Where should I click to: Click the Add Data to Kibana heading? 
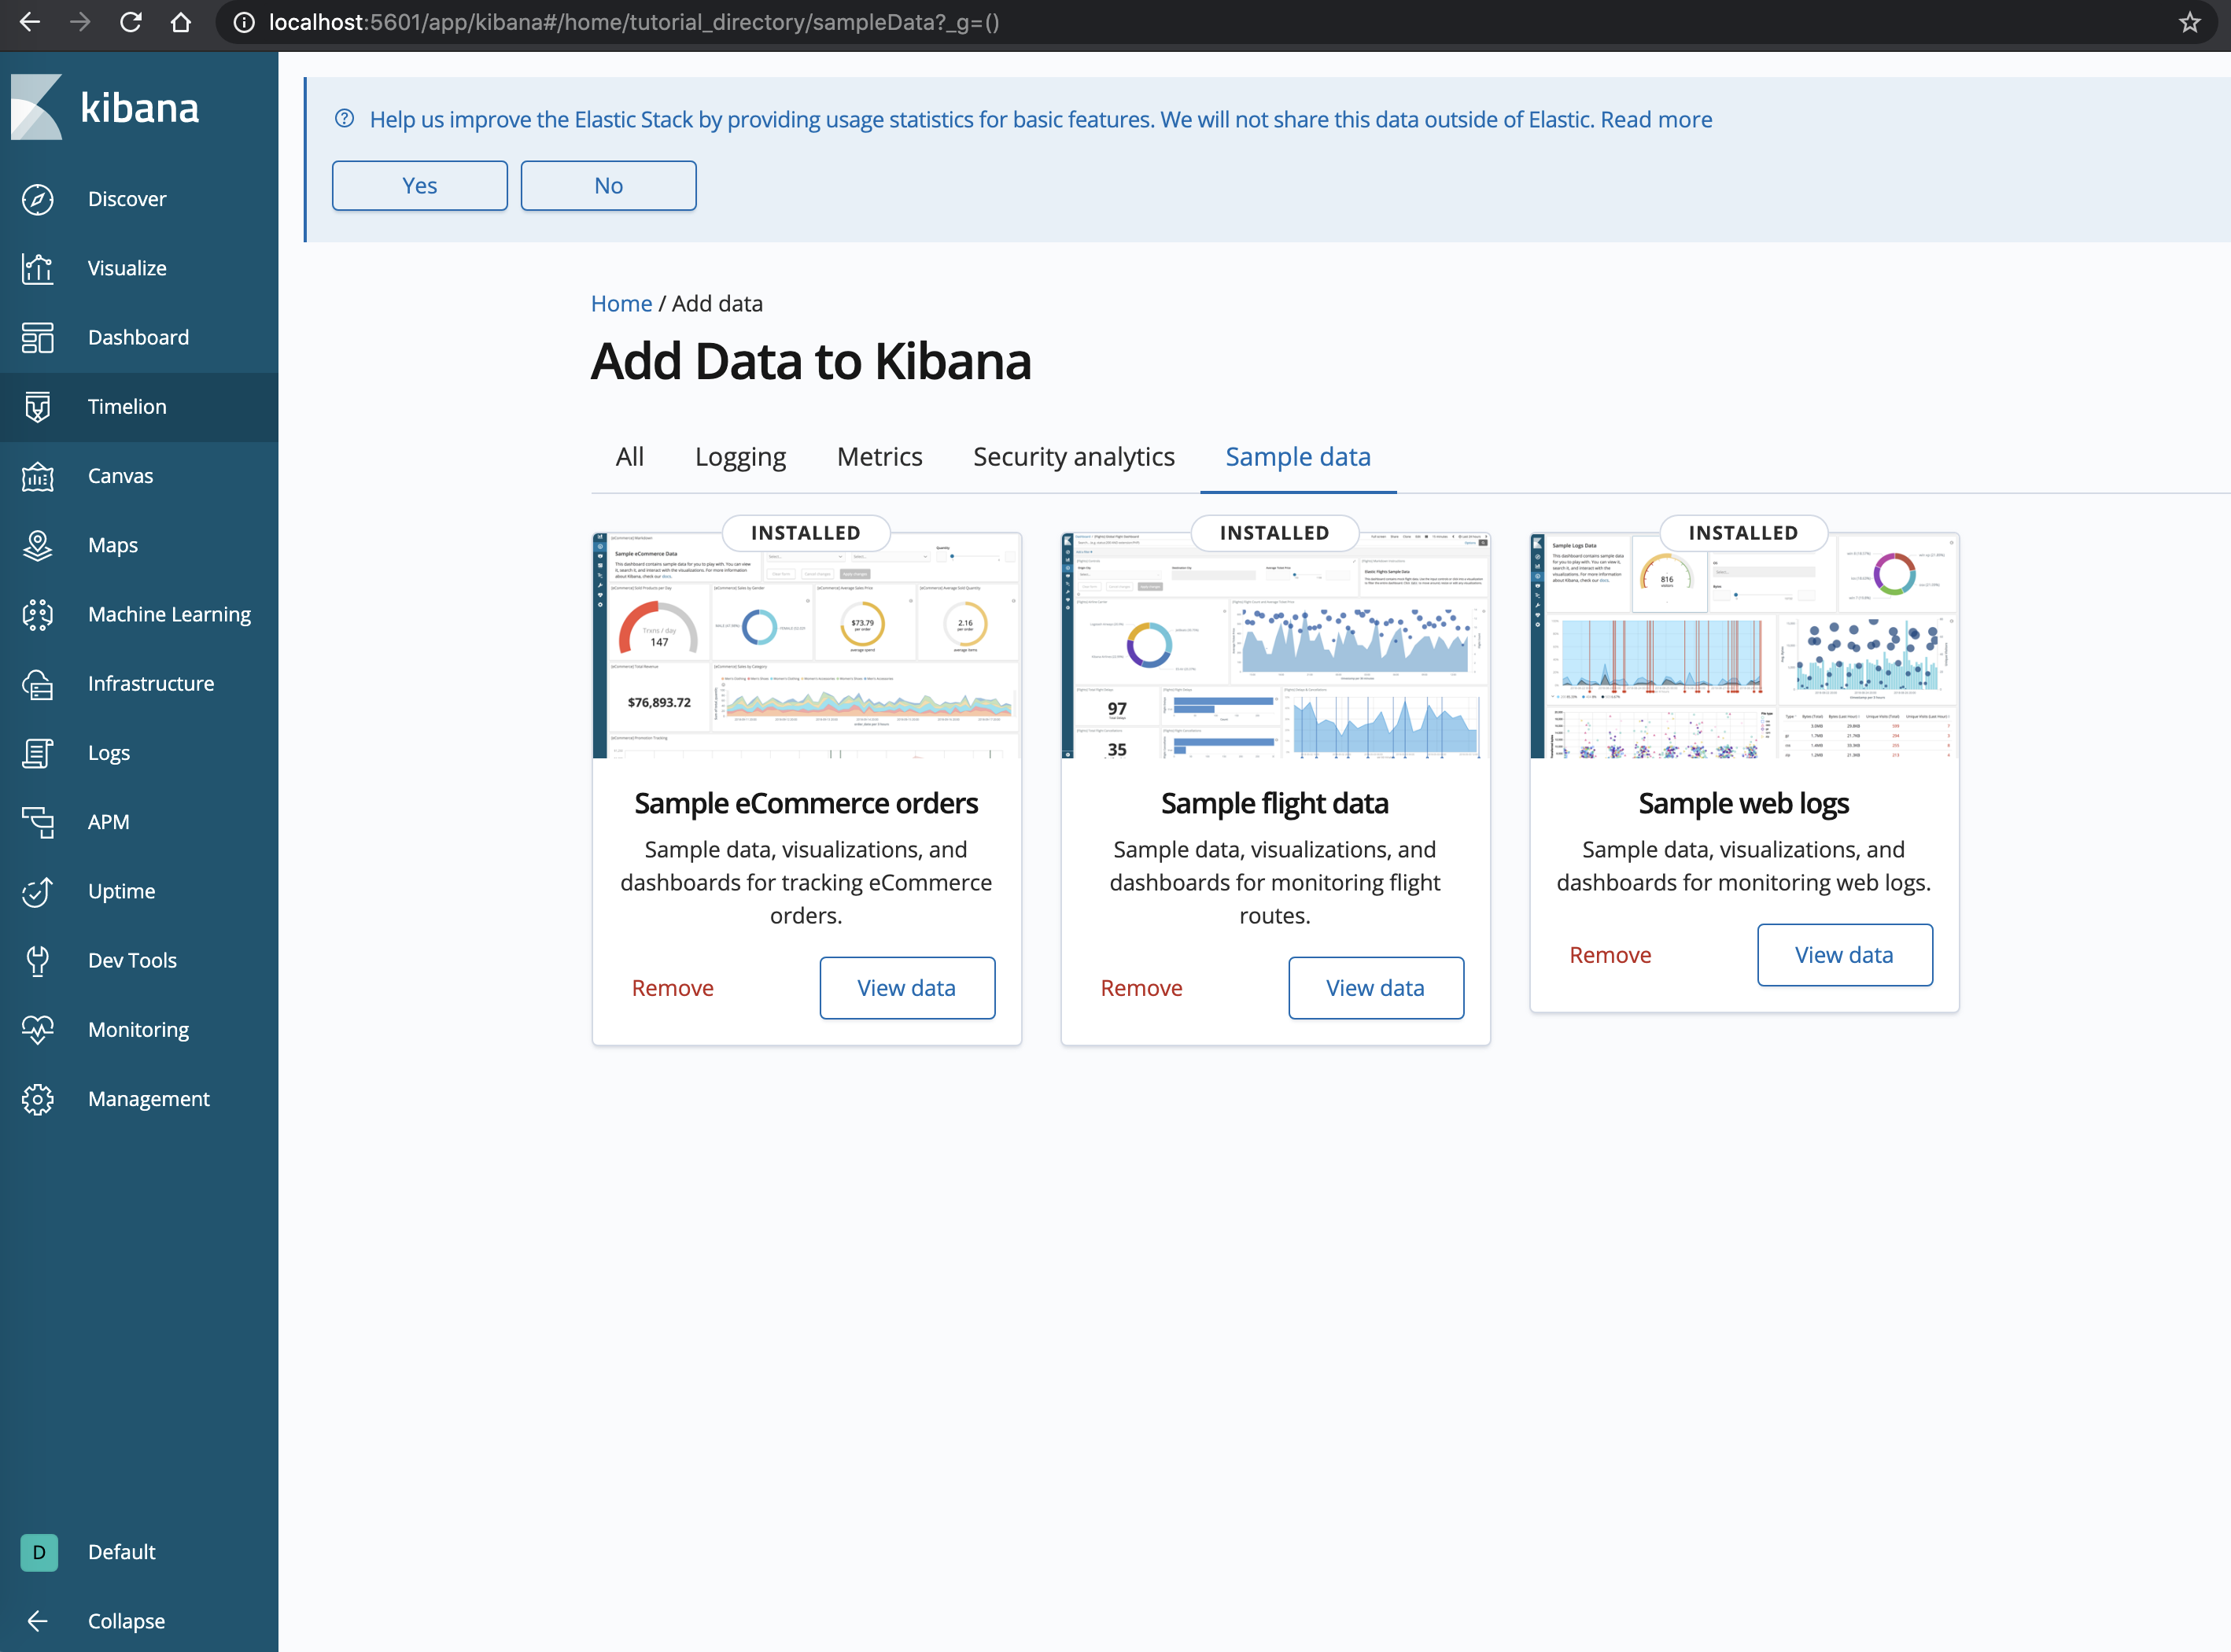[x=811, y=361]
